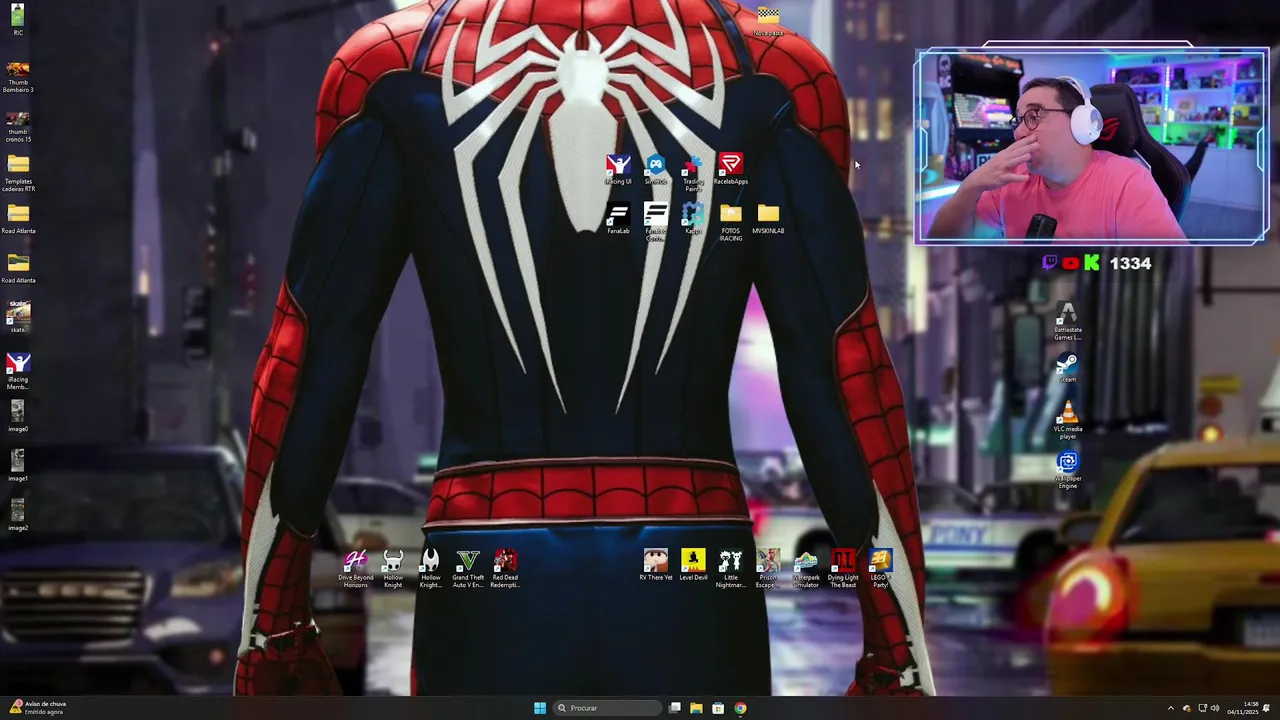Open the volume control in tray
Image resolution: width=1280 pixels, height=720 pixels.
click(x=1215, y=708)
